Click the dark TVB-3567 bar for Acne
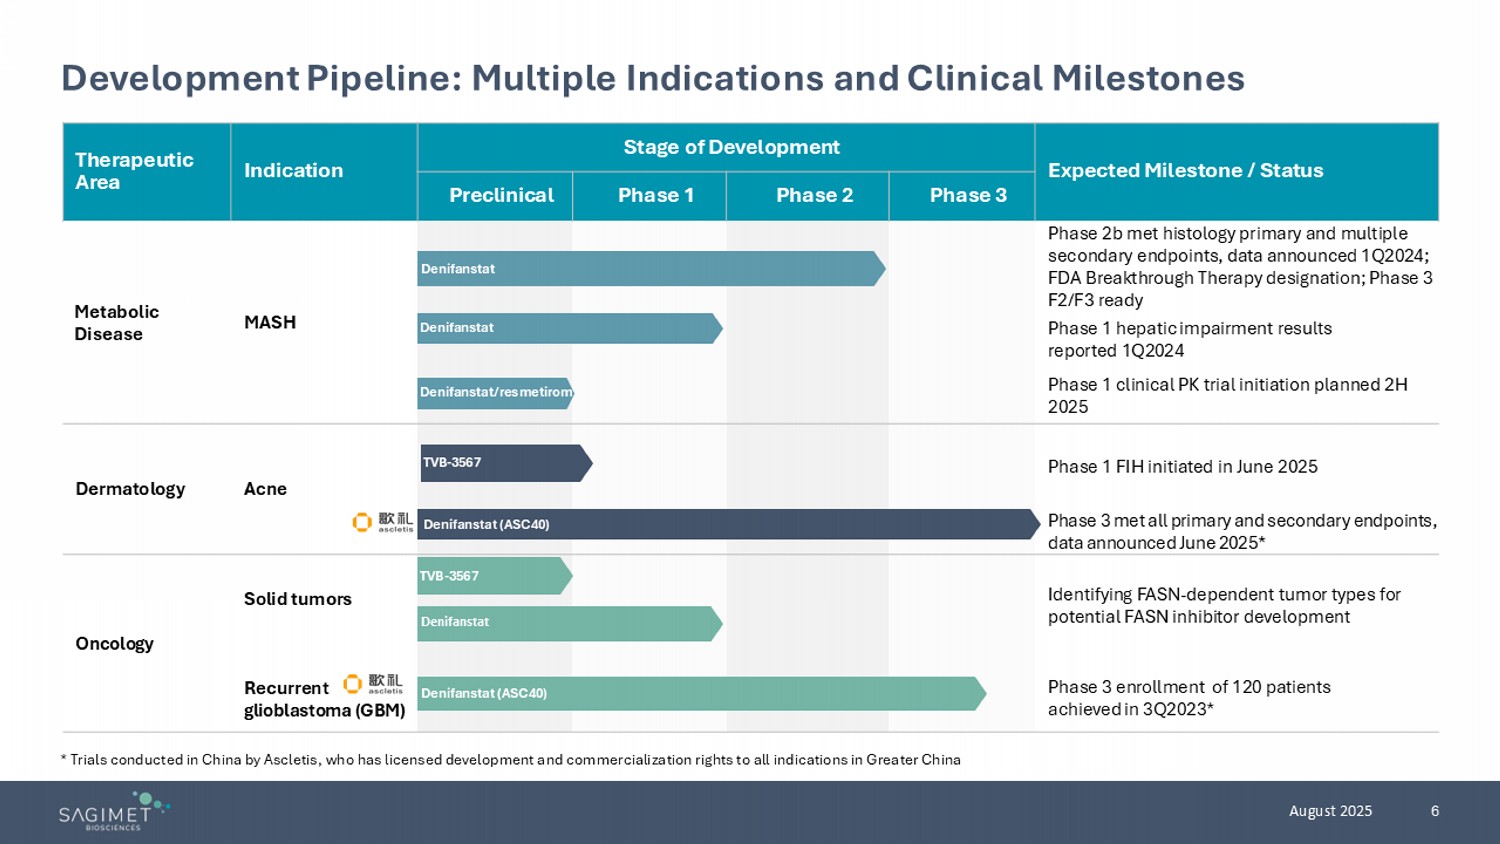This screenshot has height=844, width=1500. tap(505, 463)
